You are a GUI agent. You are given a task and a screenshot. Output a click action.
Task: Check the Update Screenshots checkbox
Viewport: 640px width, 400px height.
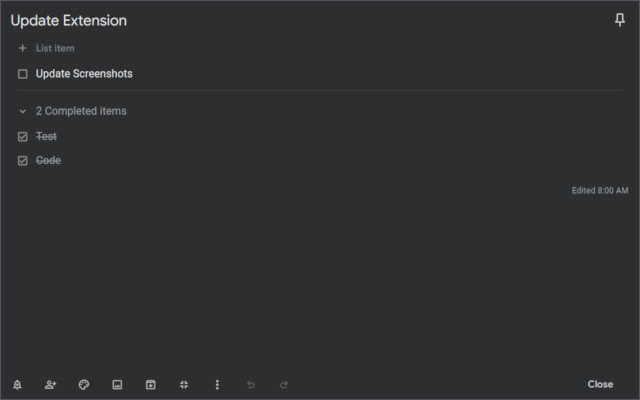23,74
